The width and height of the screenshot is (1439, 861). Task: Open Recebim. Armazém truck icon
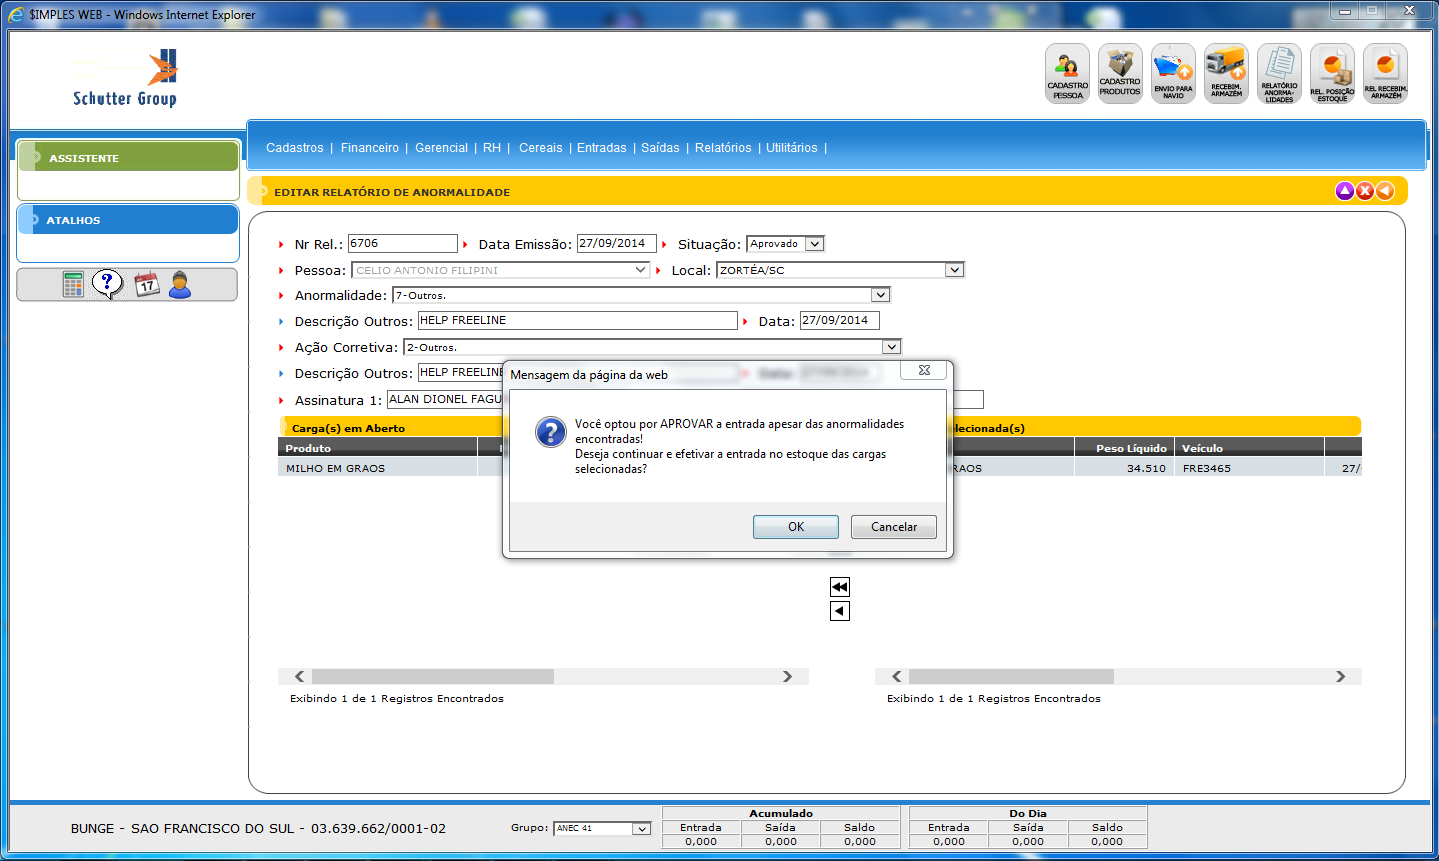pos(1226,73)
